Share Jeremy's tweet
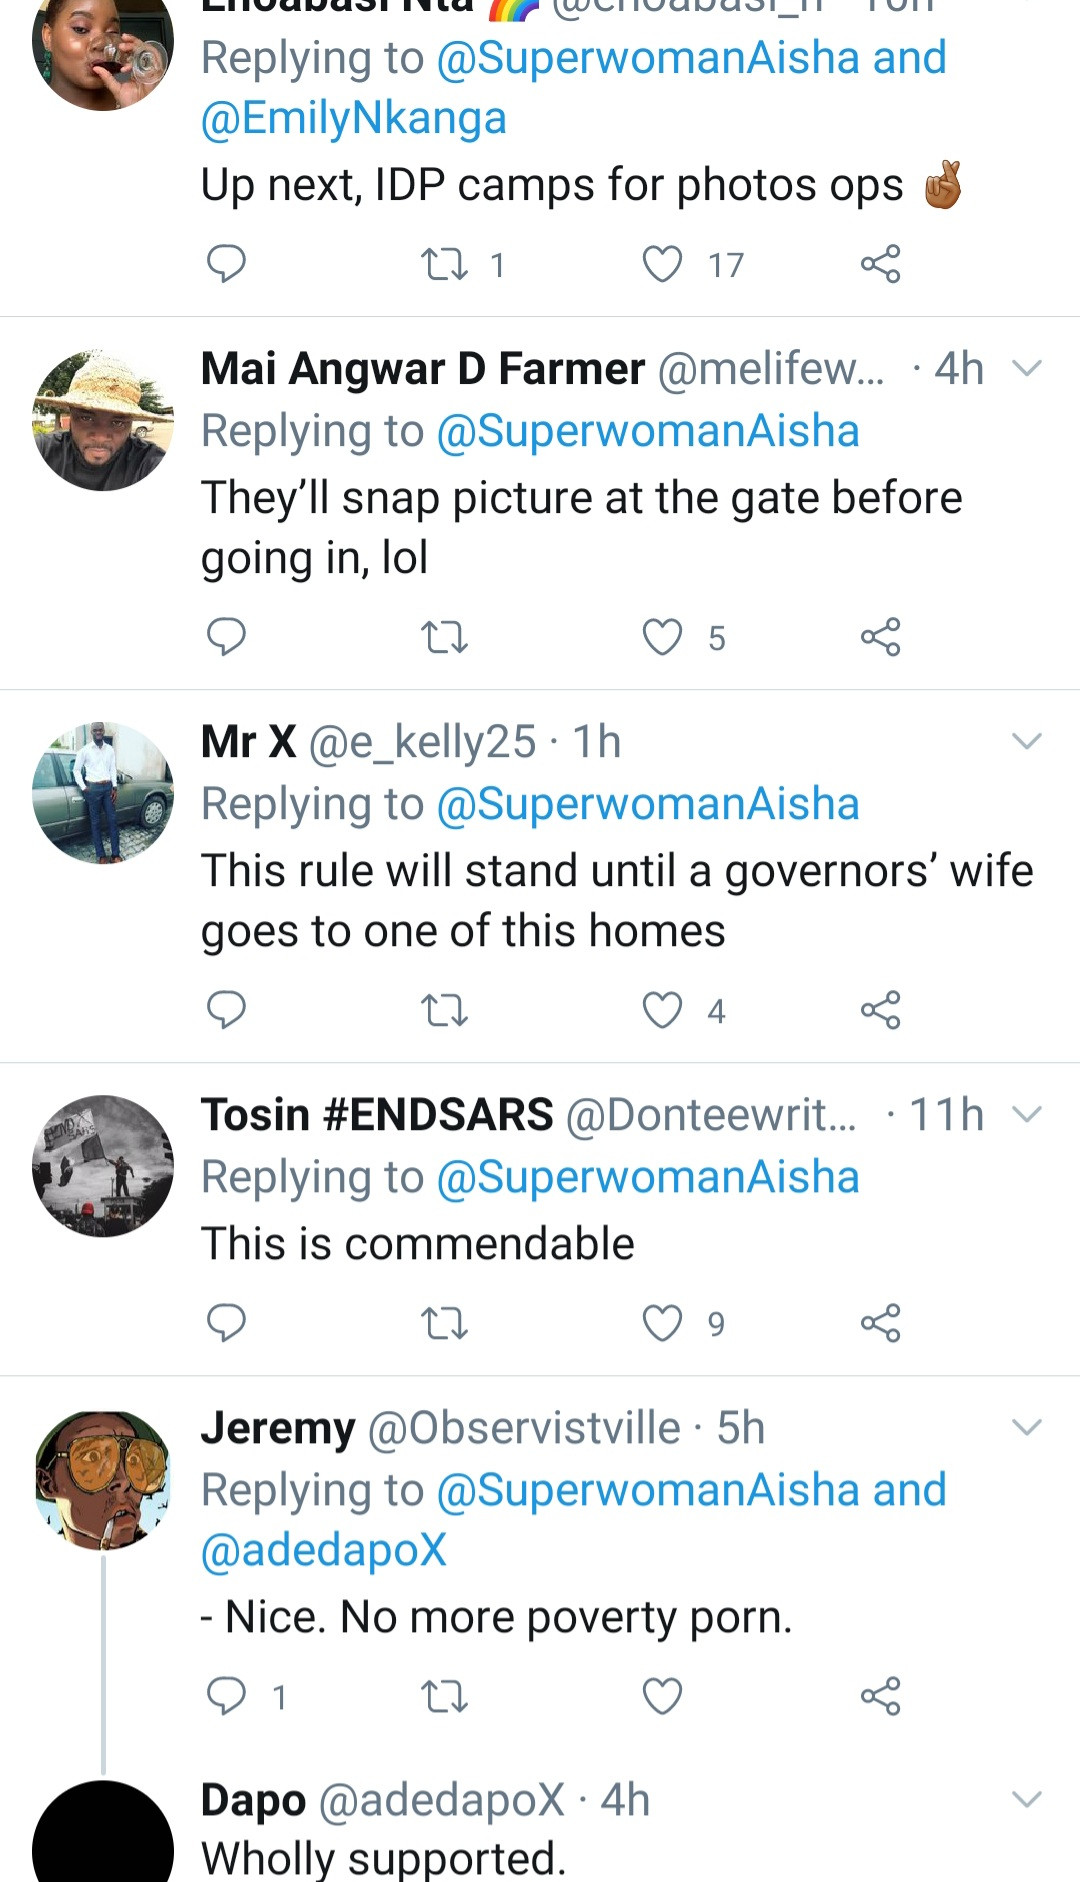The width and height of the screenshot is (1080, 1882). 880,1696
